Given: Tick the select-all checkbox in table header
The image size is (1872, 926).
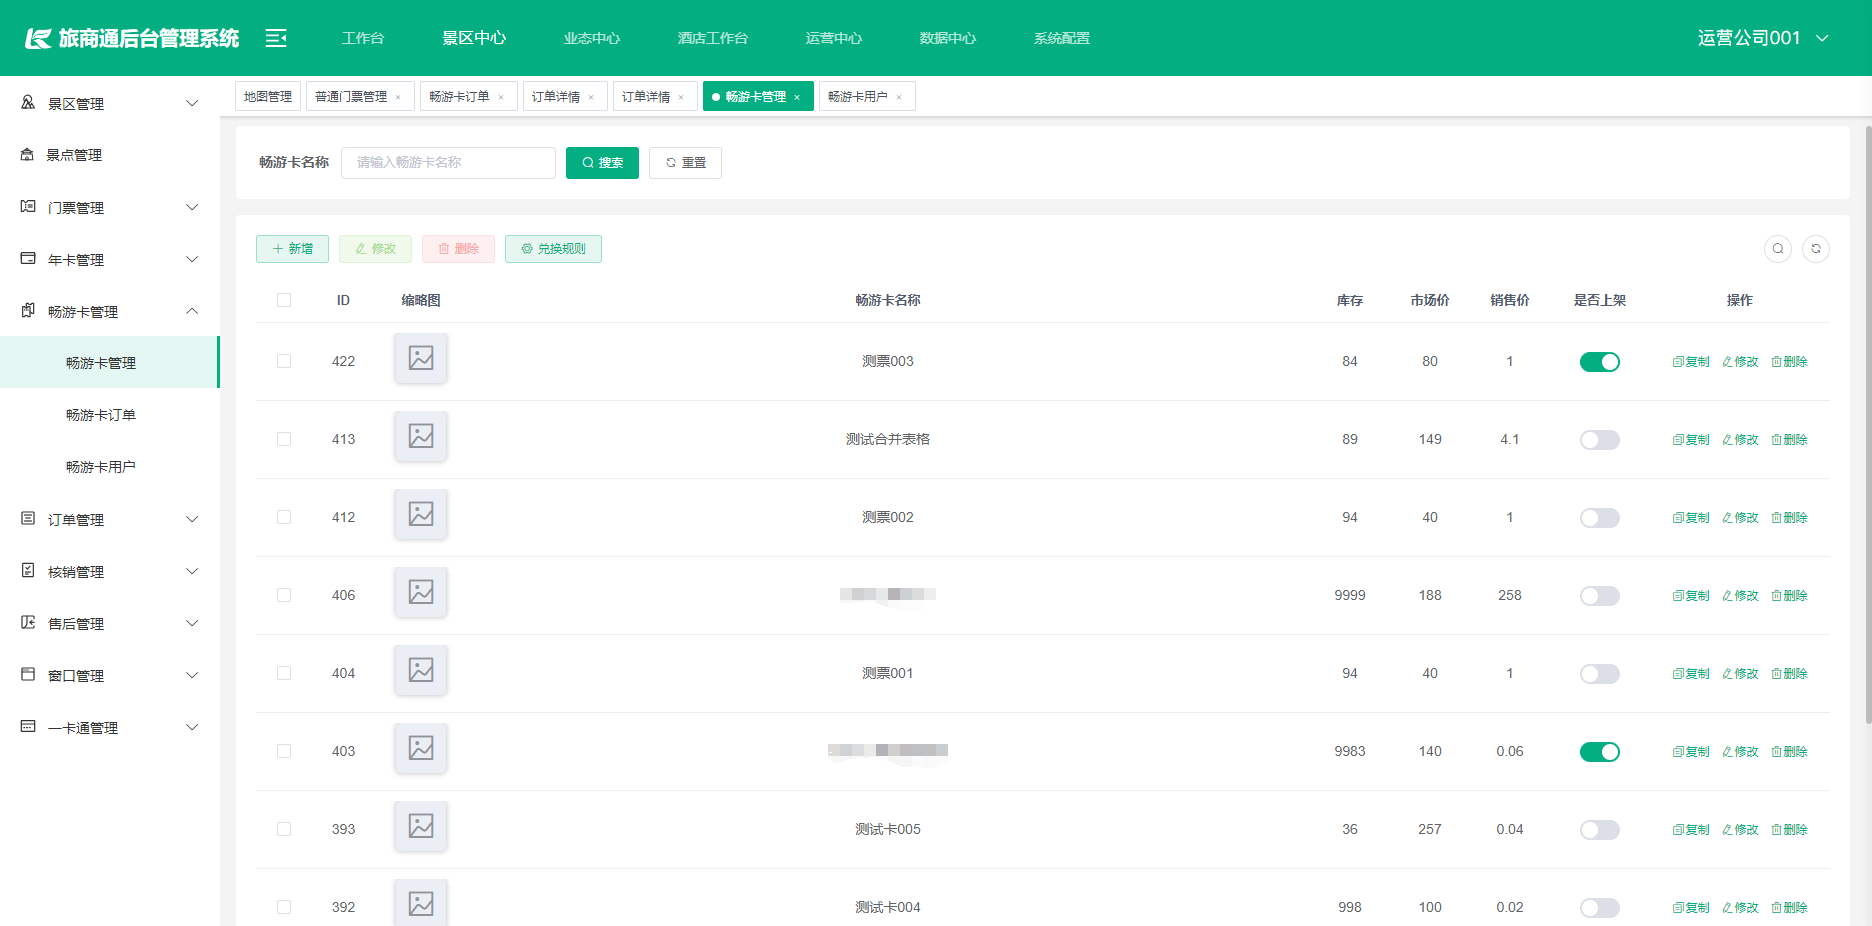Looking at the screenshot, I should pyautogui.click(x=284, y=300).
